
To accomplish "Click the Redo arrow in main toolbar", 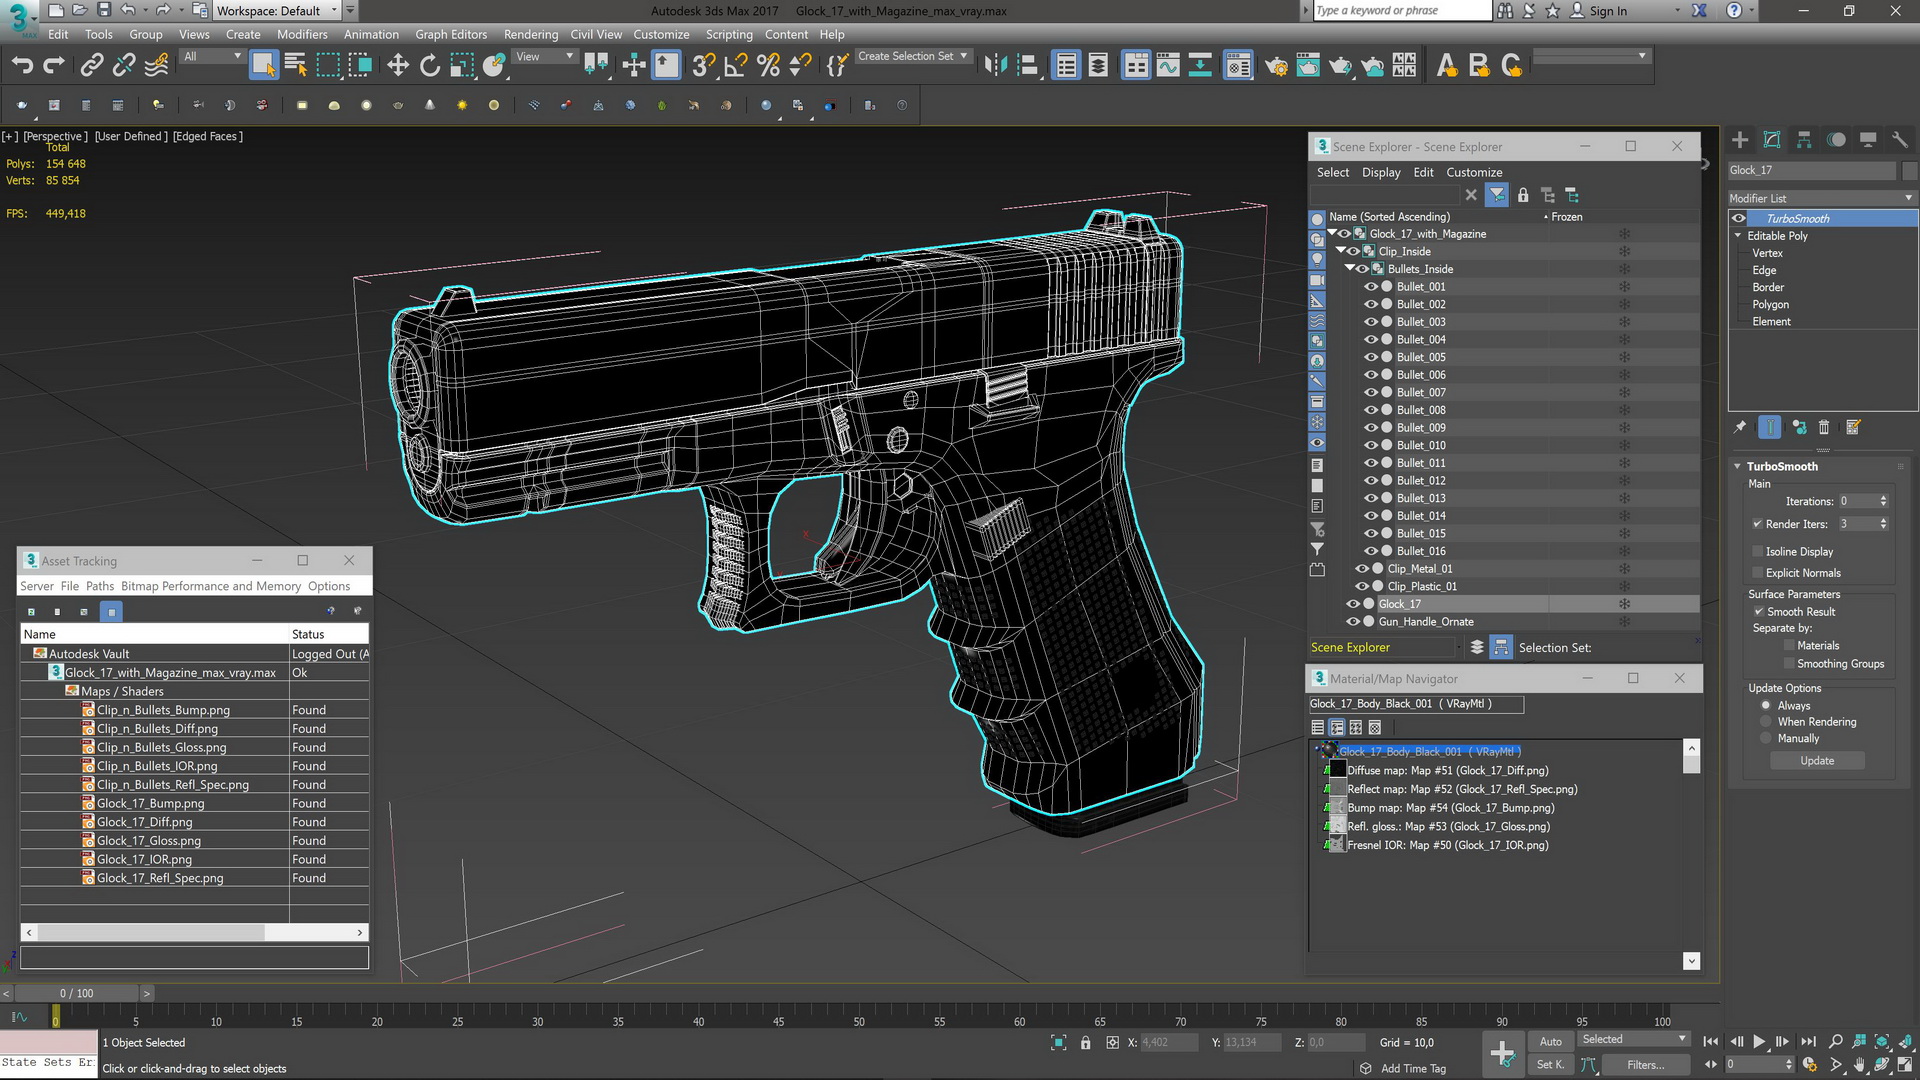I will (x=54, y=66).
